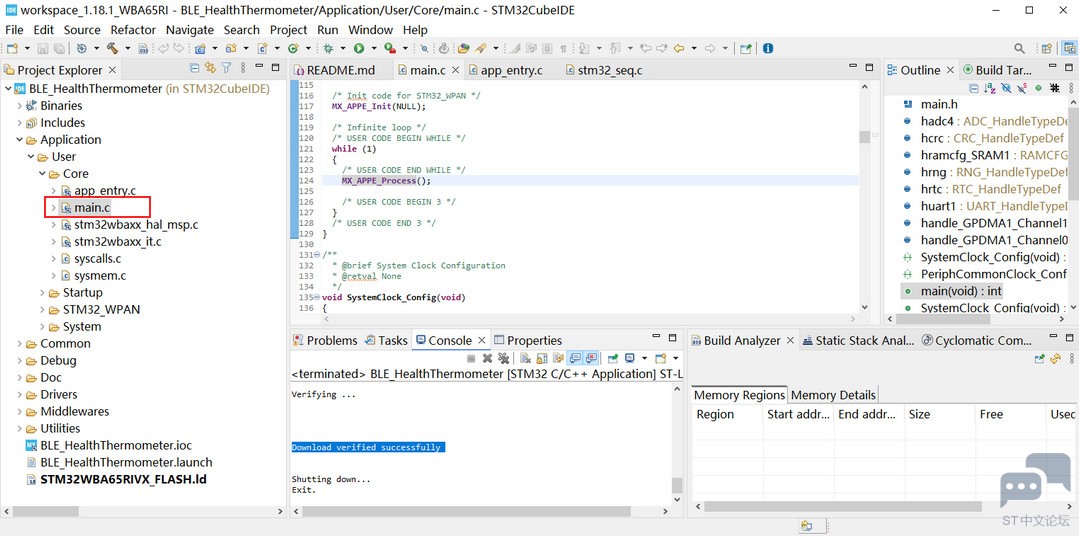This screenshot has height=536, width=1079.
Task: Sort Outline entries alphabetically
Action: coord(990,88)
